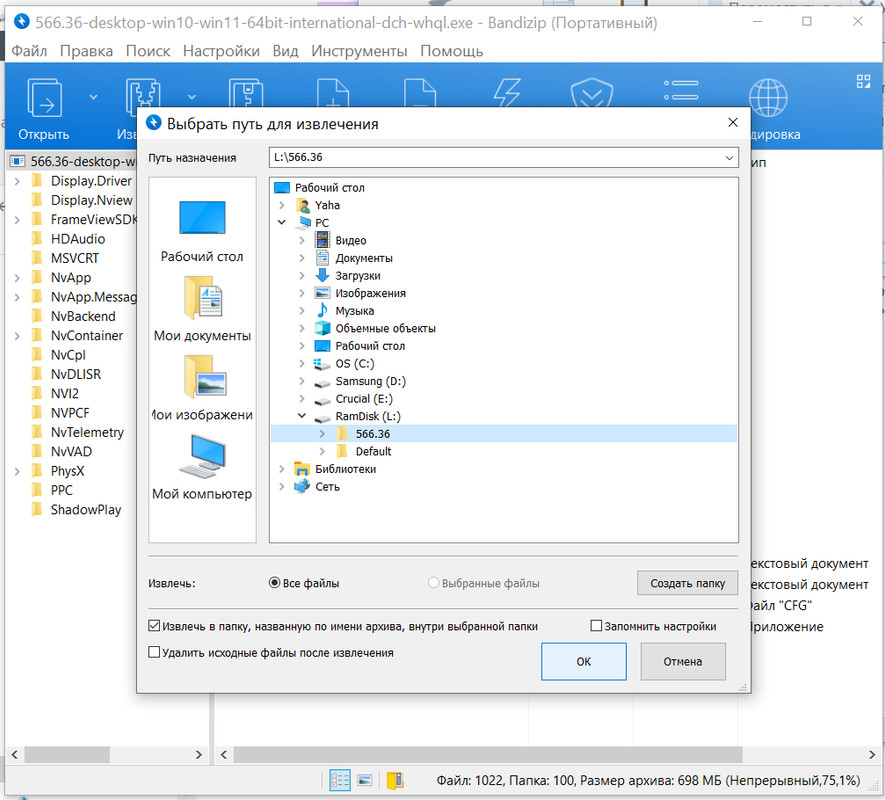Select the Рабочий стол shortcut icon
Viewport: 885px width, 800px height.
(202, 217)
